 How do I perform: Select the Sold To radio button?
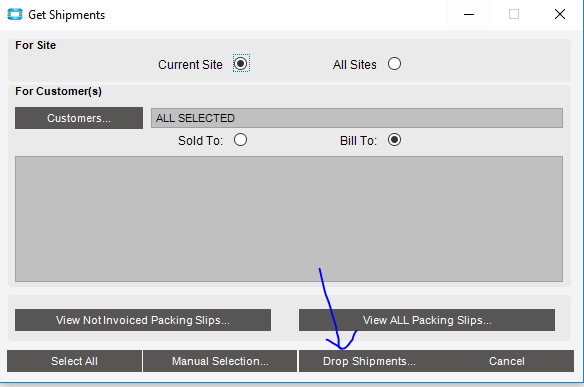click(x=240, y=140)
